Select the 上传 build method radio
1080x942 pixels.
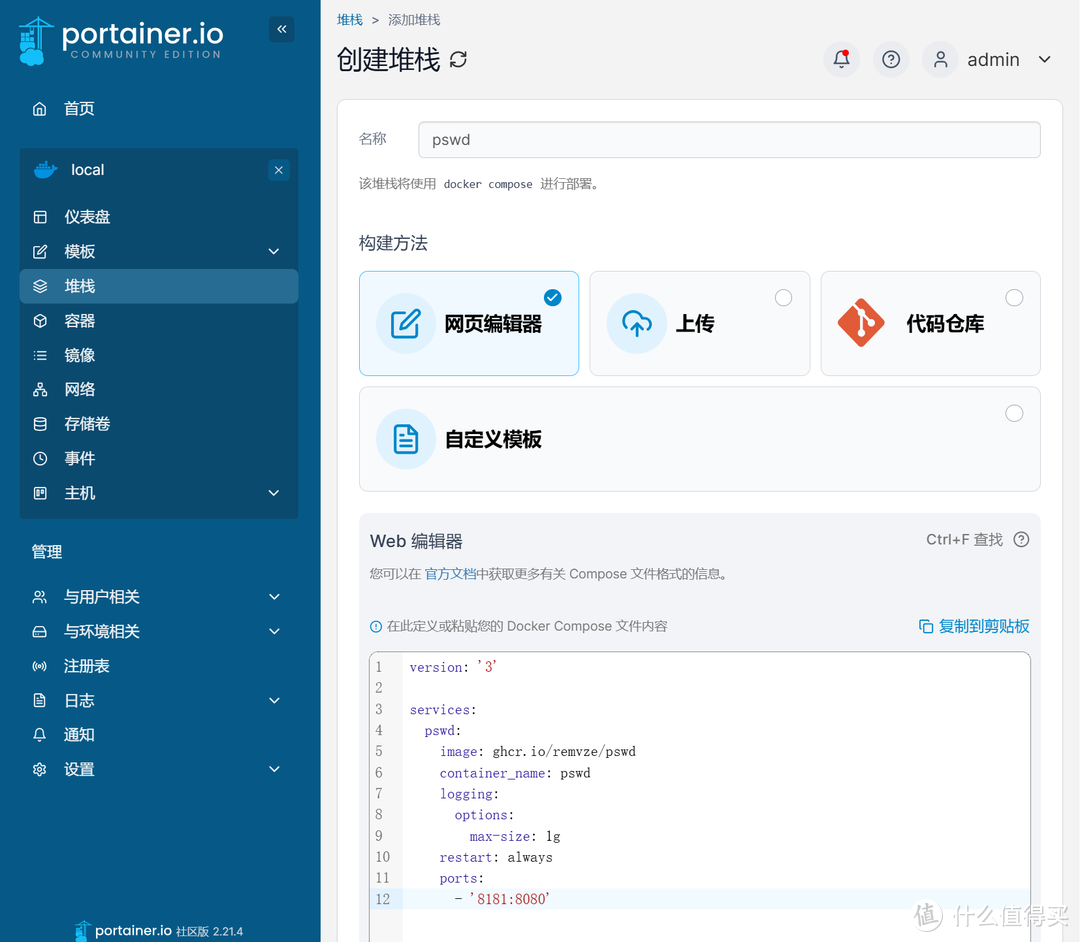[783, 297]
